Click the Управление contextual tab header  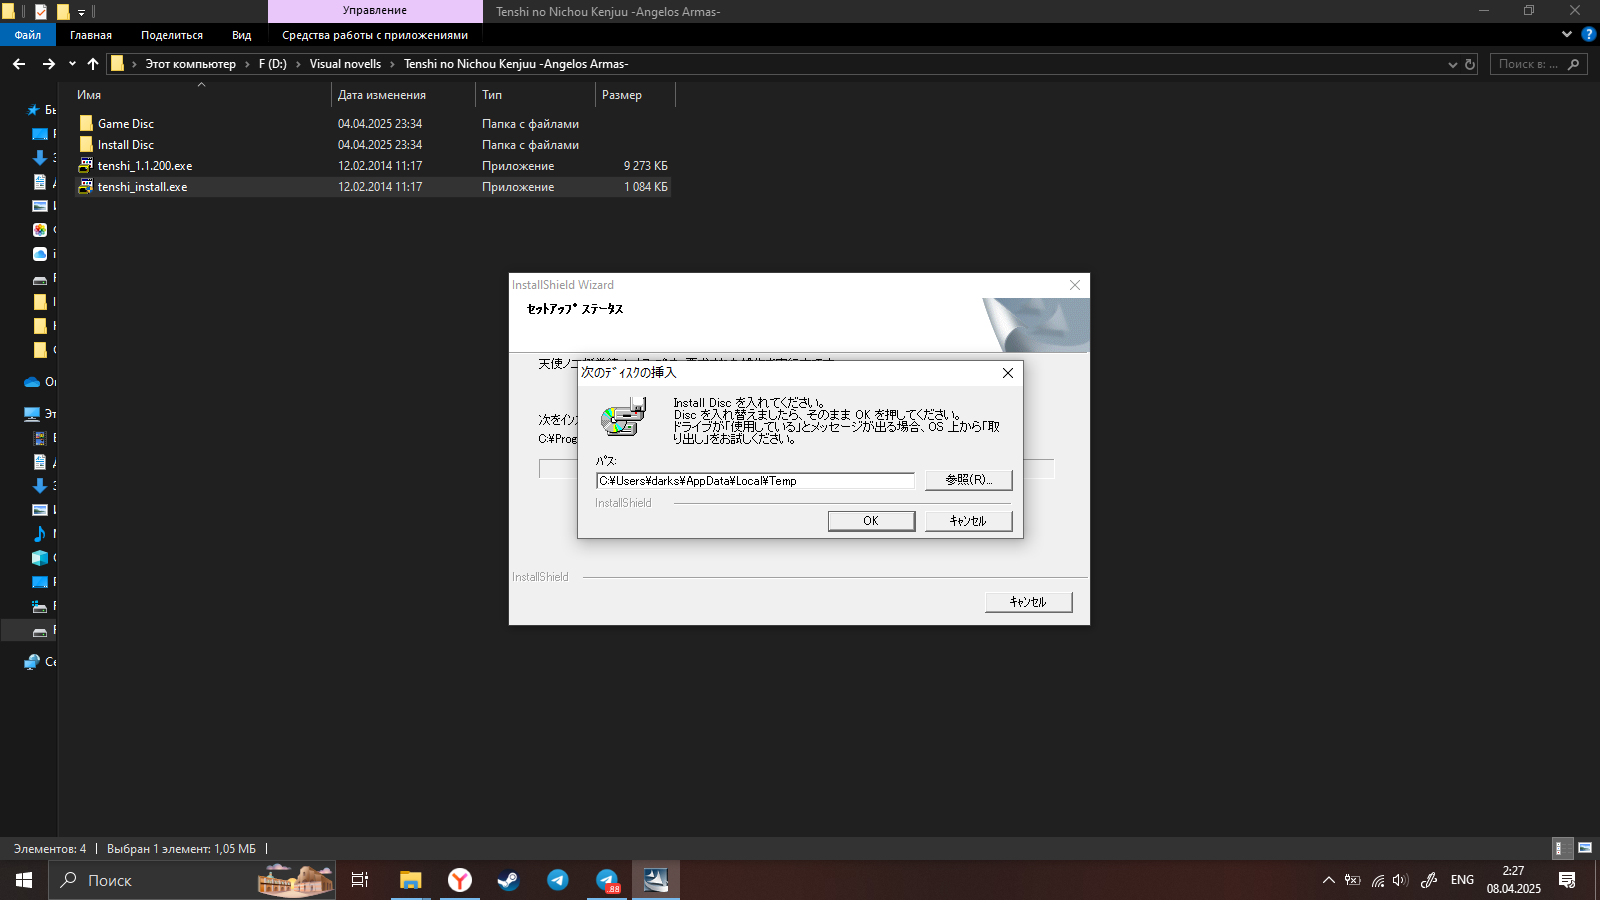(x=375, y=11)
